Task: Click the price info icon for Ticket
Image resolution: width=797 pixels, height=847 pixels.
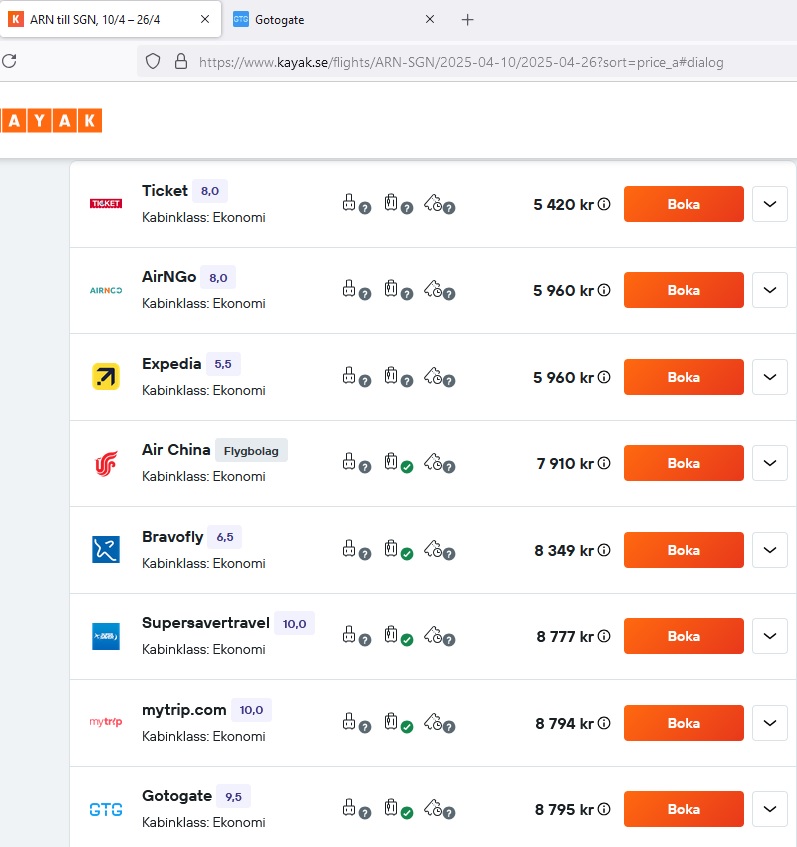Action: [x=604, y=205]
